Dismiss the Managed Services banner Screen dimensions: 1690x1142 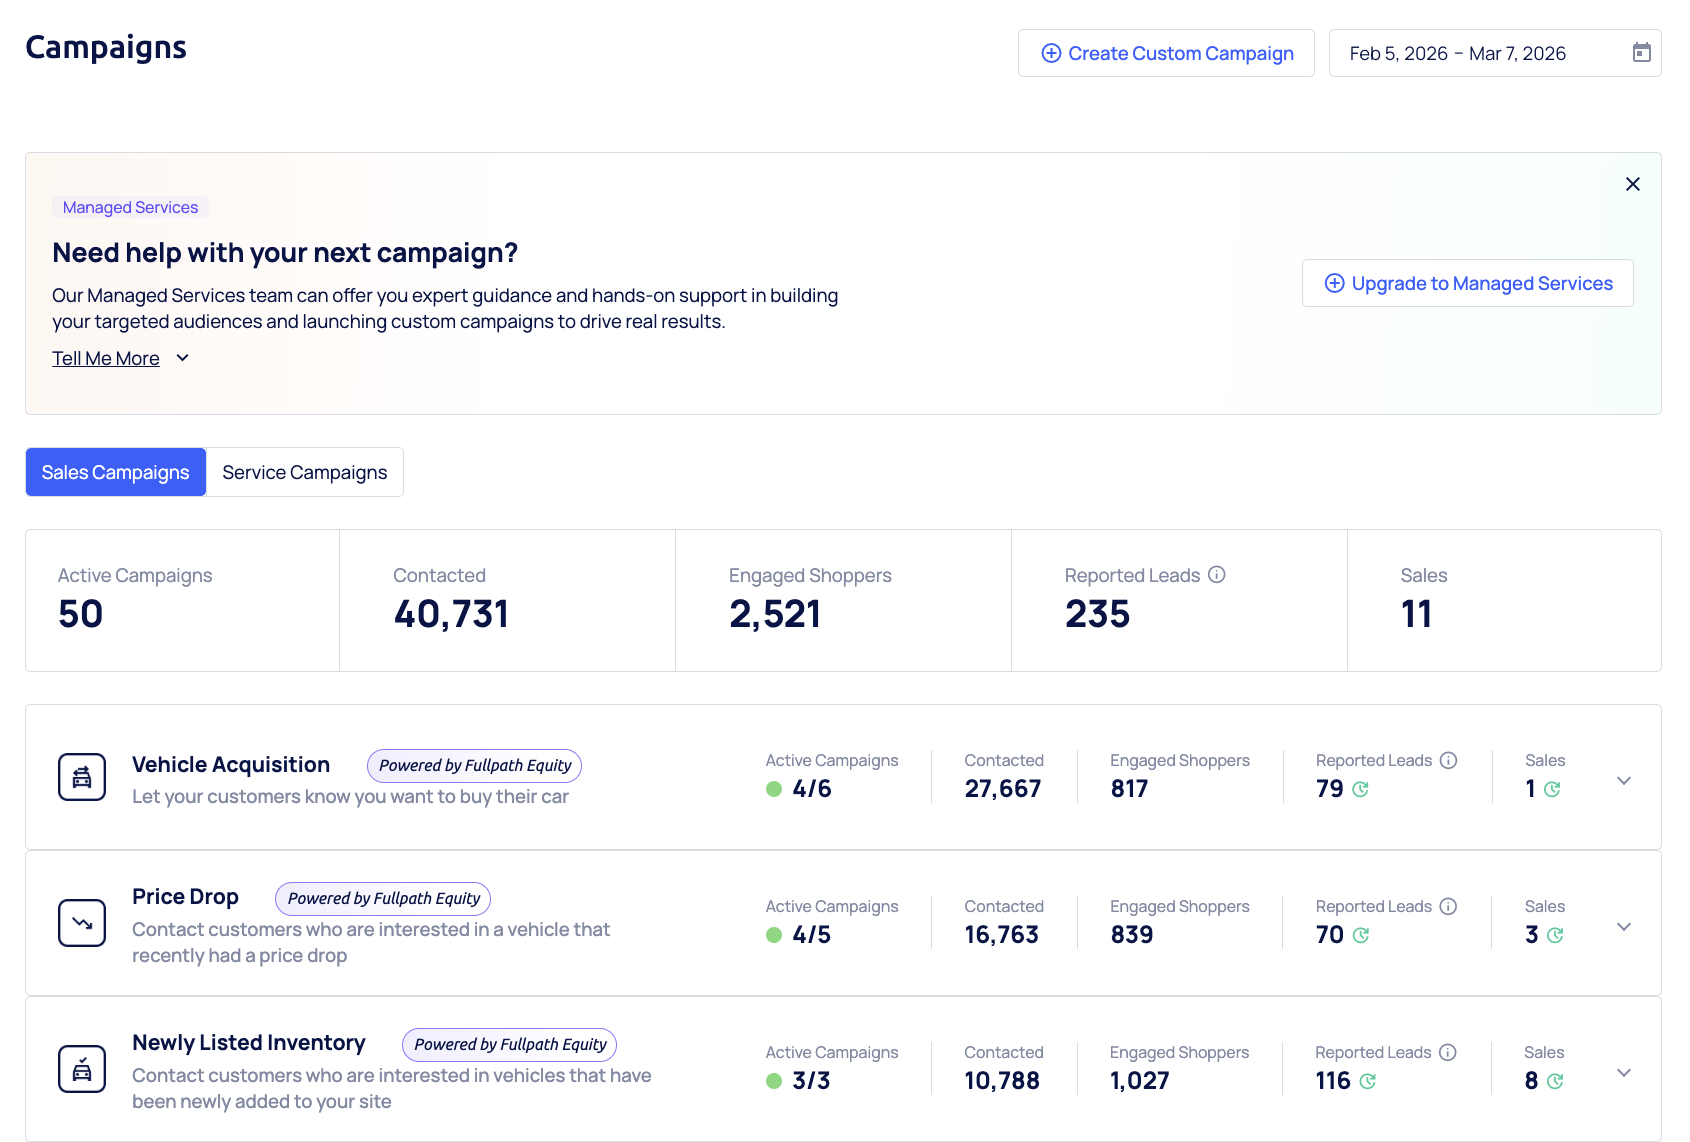(x=1632, y=184)
